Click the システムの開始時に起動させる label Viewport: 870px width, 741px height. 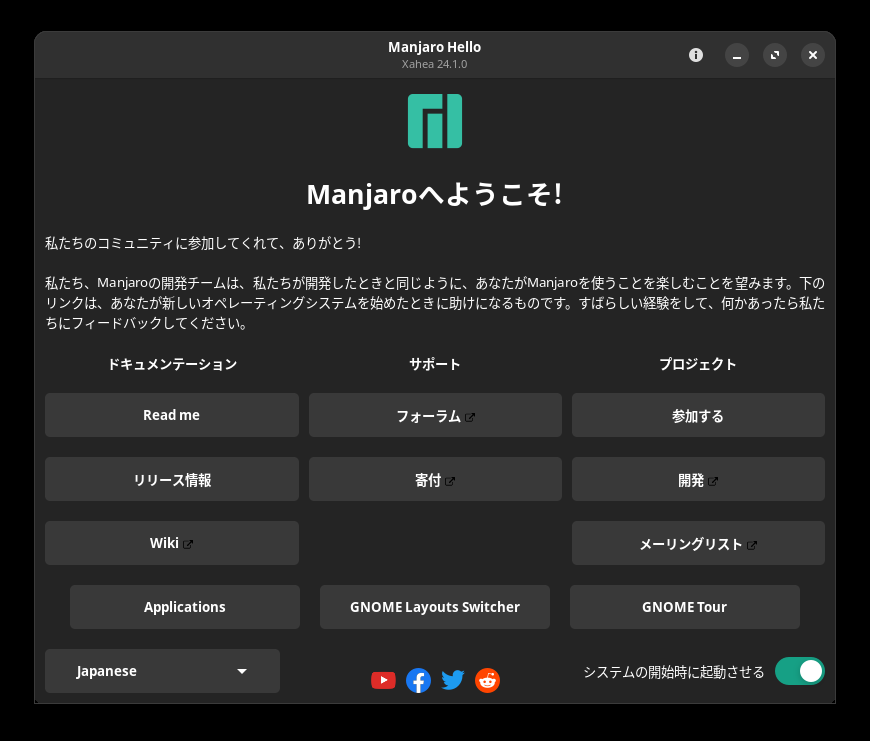pyautogui.click(x=674, y=672)
